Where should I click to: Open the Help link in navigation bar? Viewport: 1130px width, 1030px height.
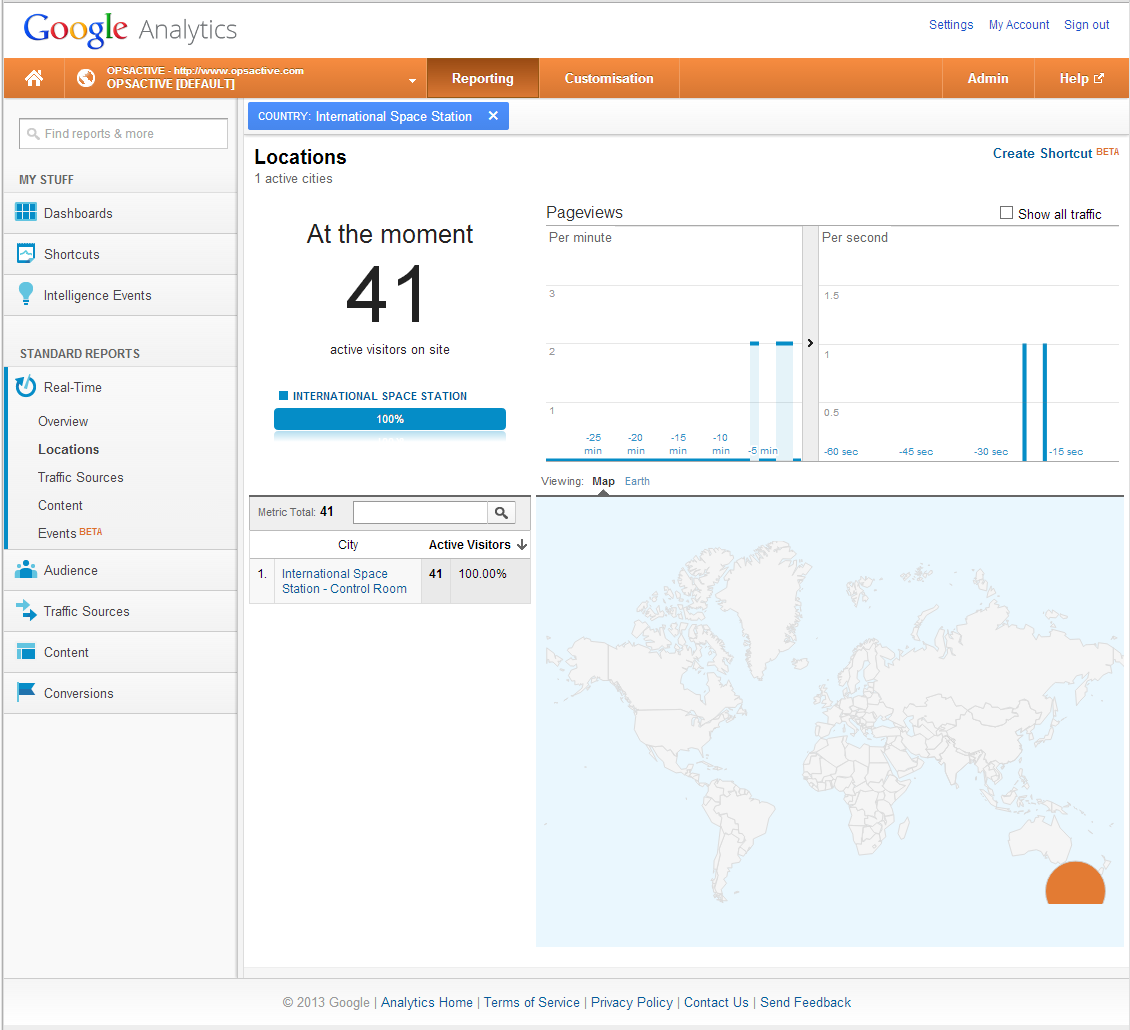point(1082,78)
